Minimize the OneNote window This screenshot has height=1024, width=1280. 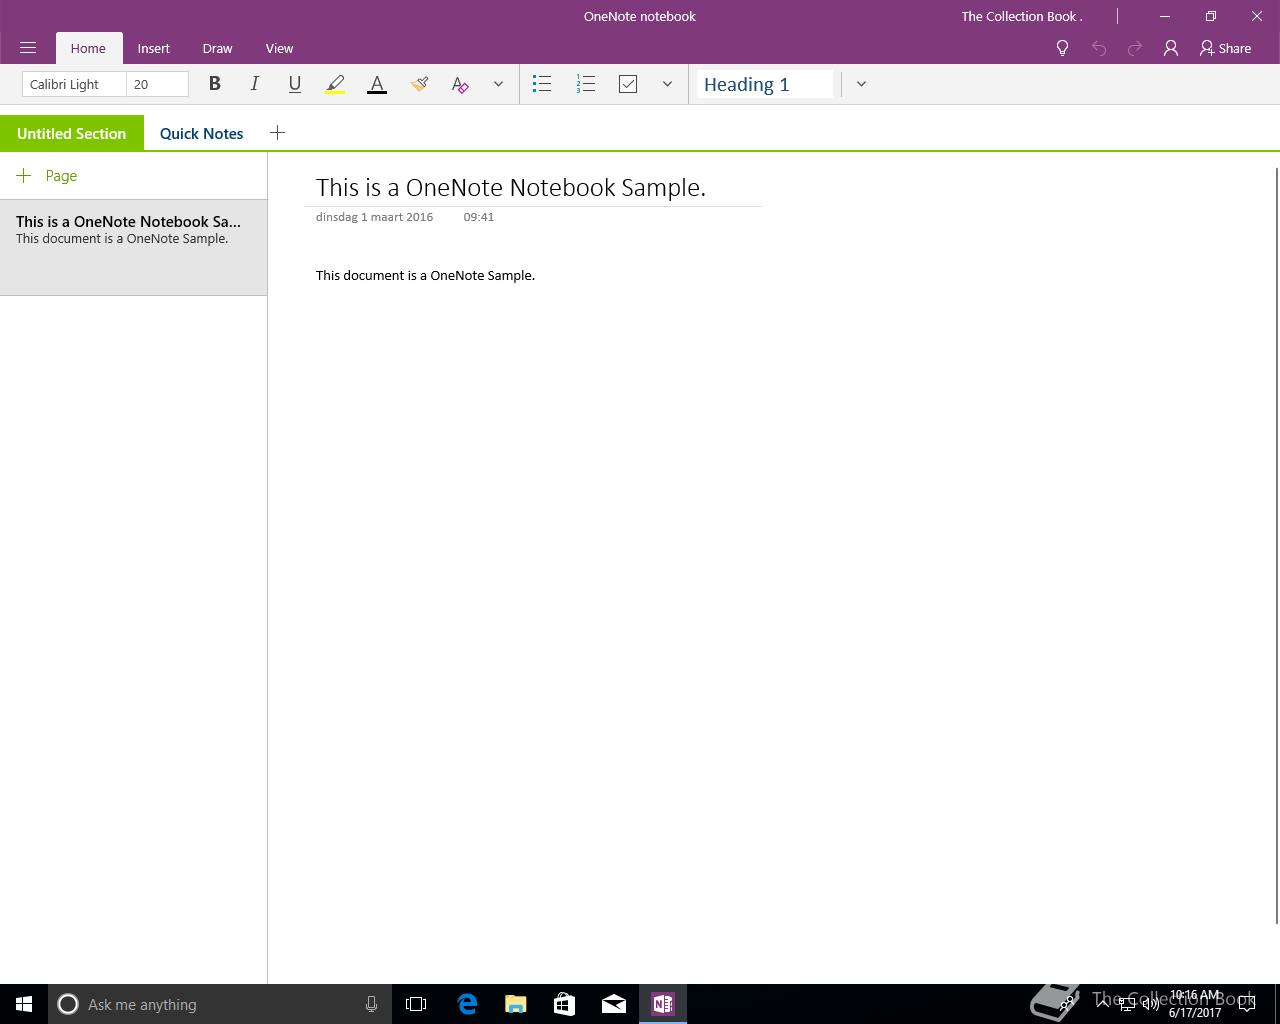1164,16
